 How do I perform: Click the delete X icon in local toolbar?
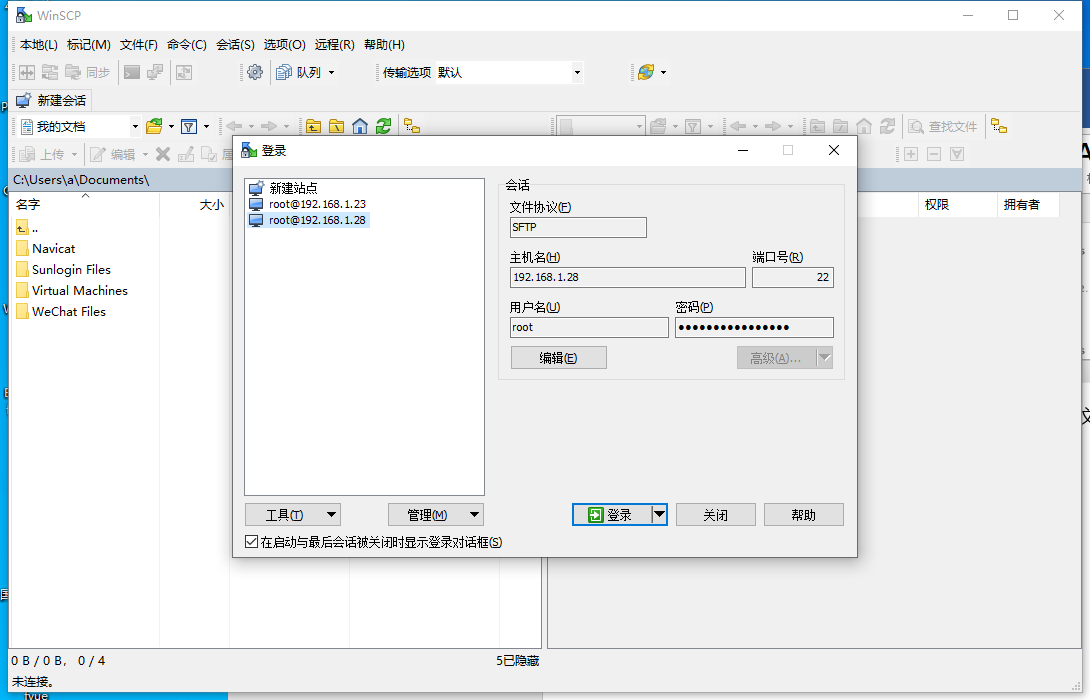coord(163,154)
